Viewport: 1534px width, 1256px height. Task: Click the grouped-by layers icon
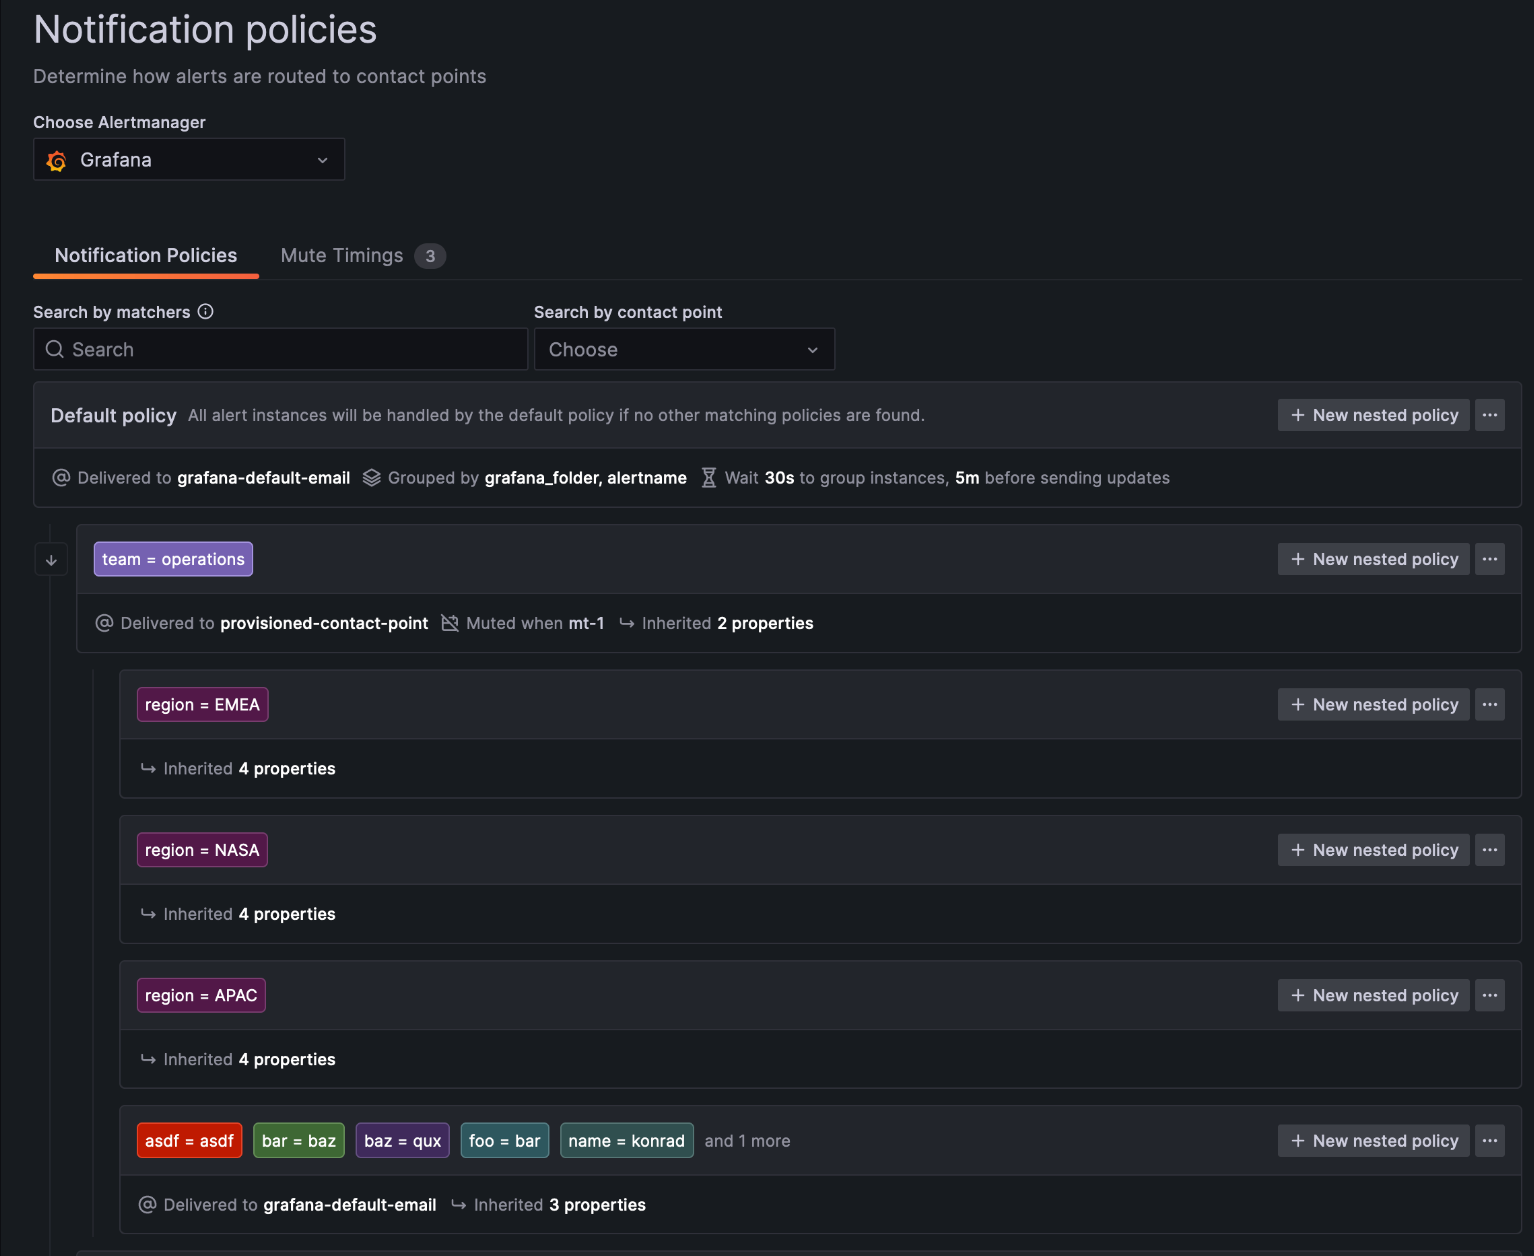pyautogui.click(x=371, y=477)
